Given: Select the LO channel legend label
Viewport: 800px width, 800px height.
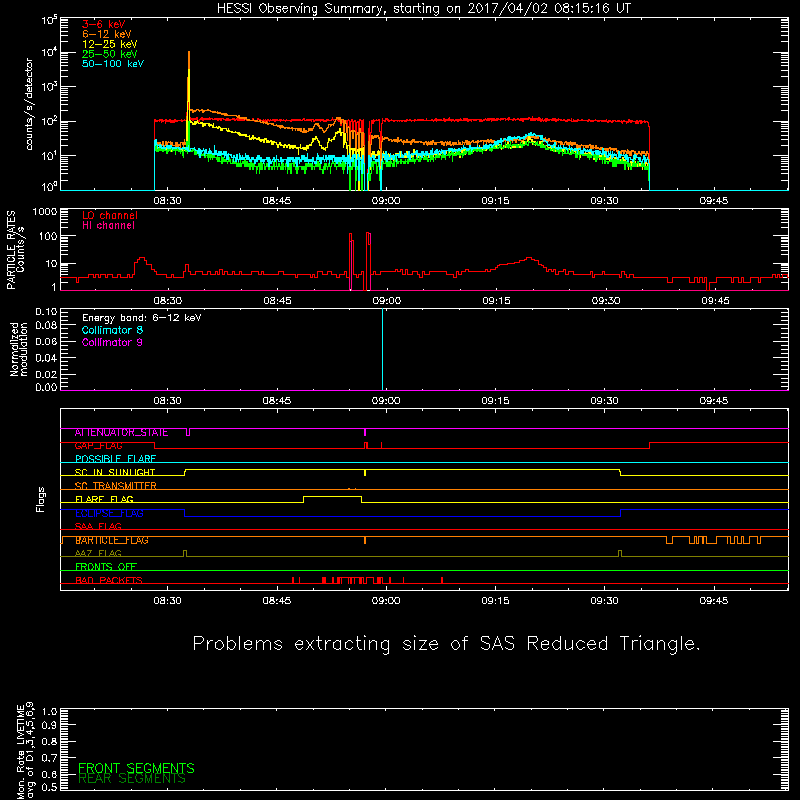Looking at the screenshot, I should (110, 215).
